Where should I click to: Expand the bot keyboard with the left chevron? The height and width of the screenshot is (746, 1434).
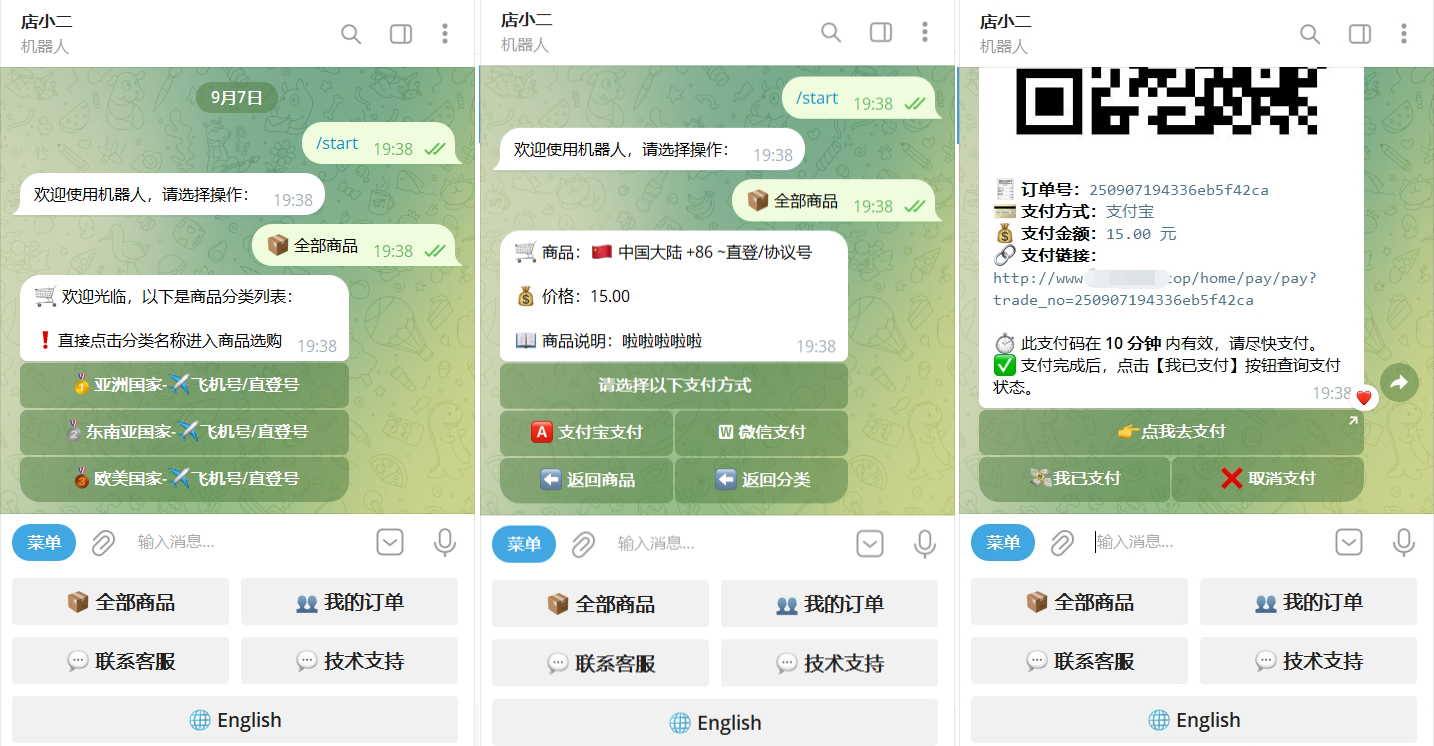390,541
